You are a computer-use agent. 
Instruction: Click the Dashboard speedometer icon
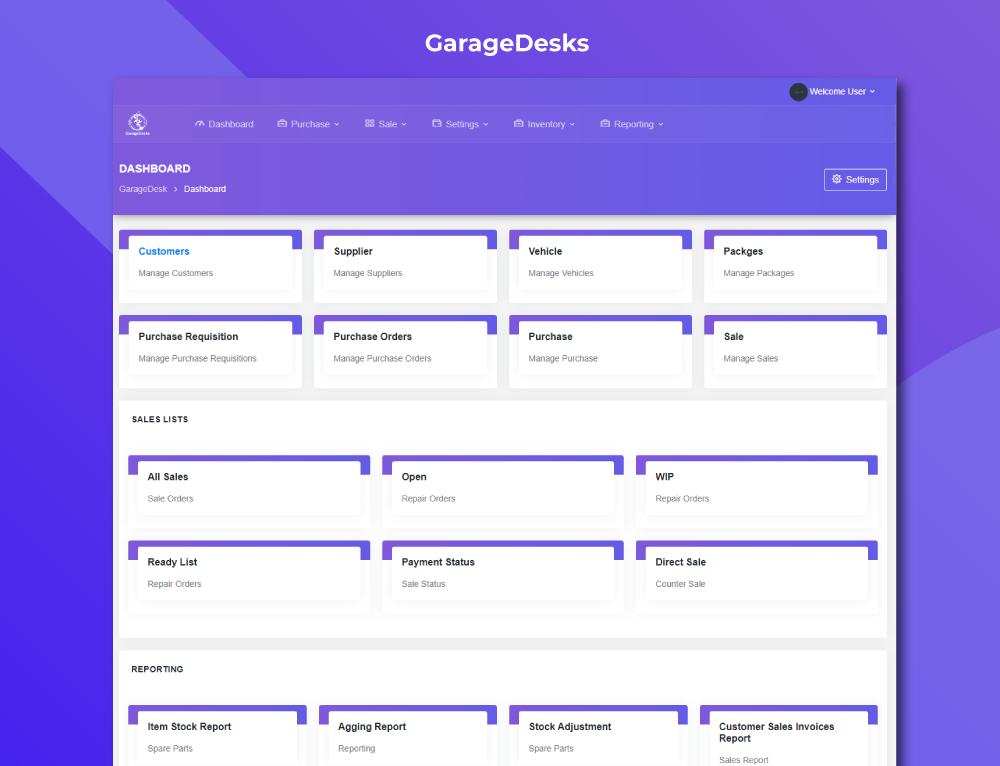(200, 124)
